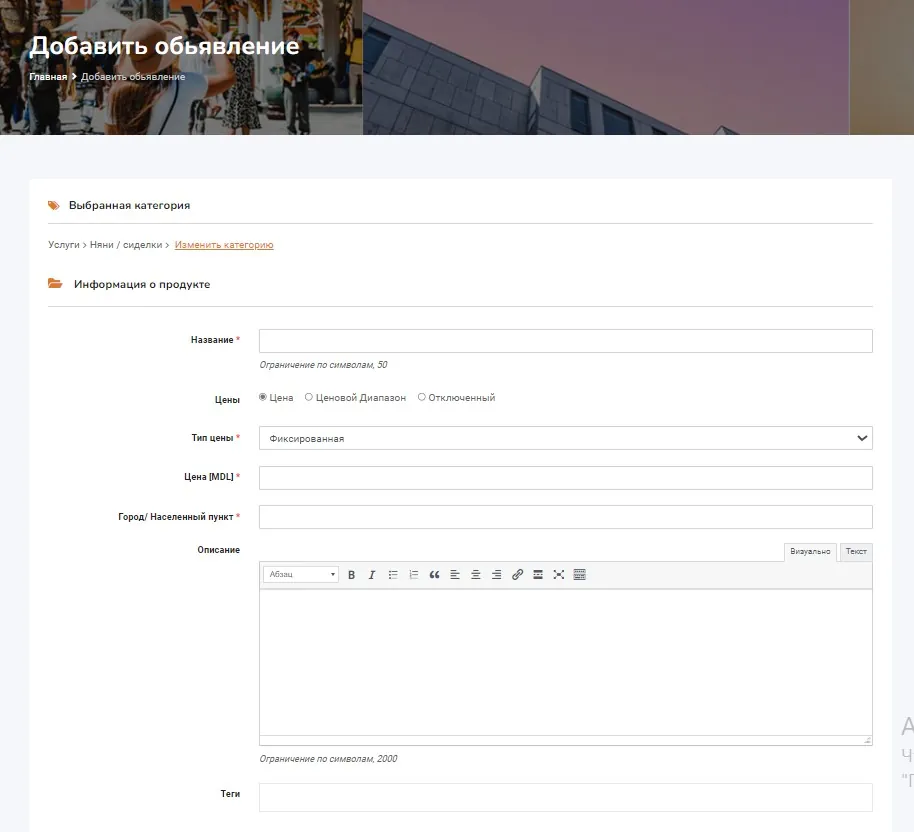Screen dimensions: 914x832
Task: Click the tag icon beside Выбранная категория
Action: 54,205
